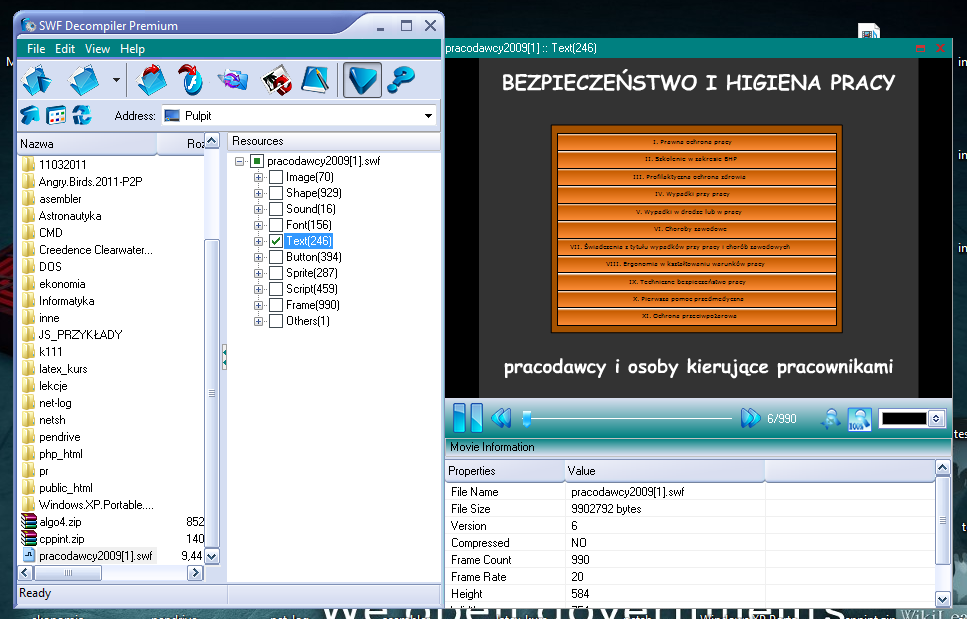Image resolution: width=967 pixels, height=619 pixels.
Task: Open the Help menu
Action: (x=133, y=49)
